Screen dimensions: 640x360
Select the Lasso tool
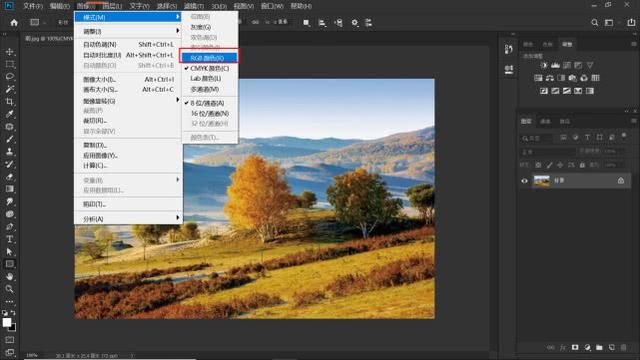coord(9,77)
